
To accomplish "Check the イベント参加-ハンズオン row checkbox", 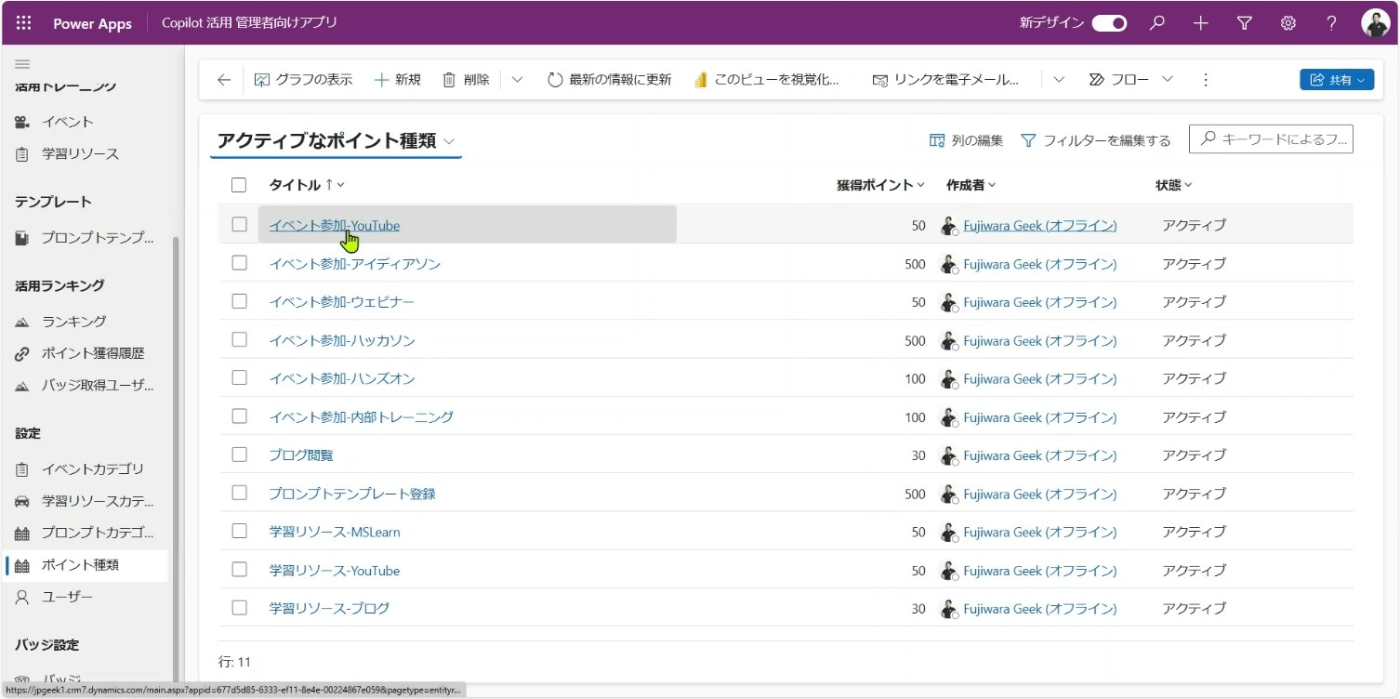I will click(239, 378).
